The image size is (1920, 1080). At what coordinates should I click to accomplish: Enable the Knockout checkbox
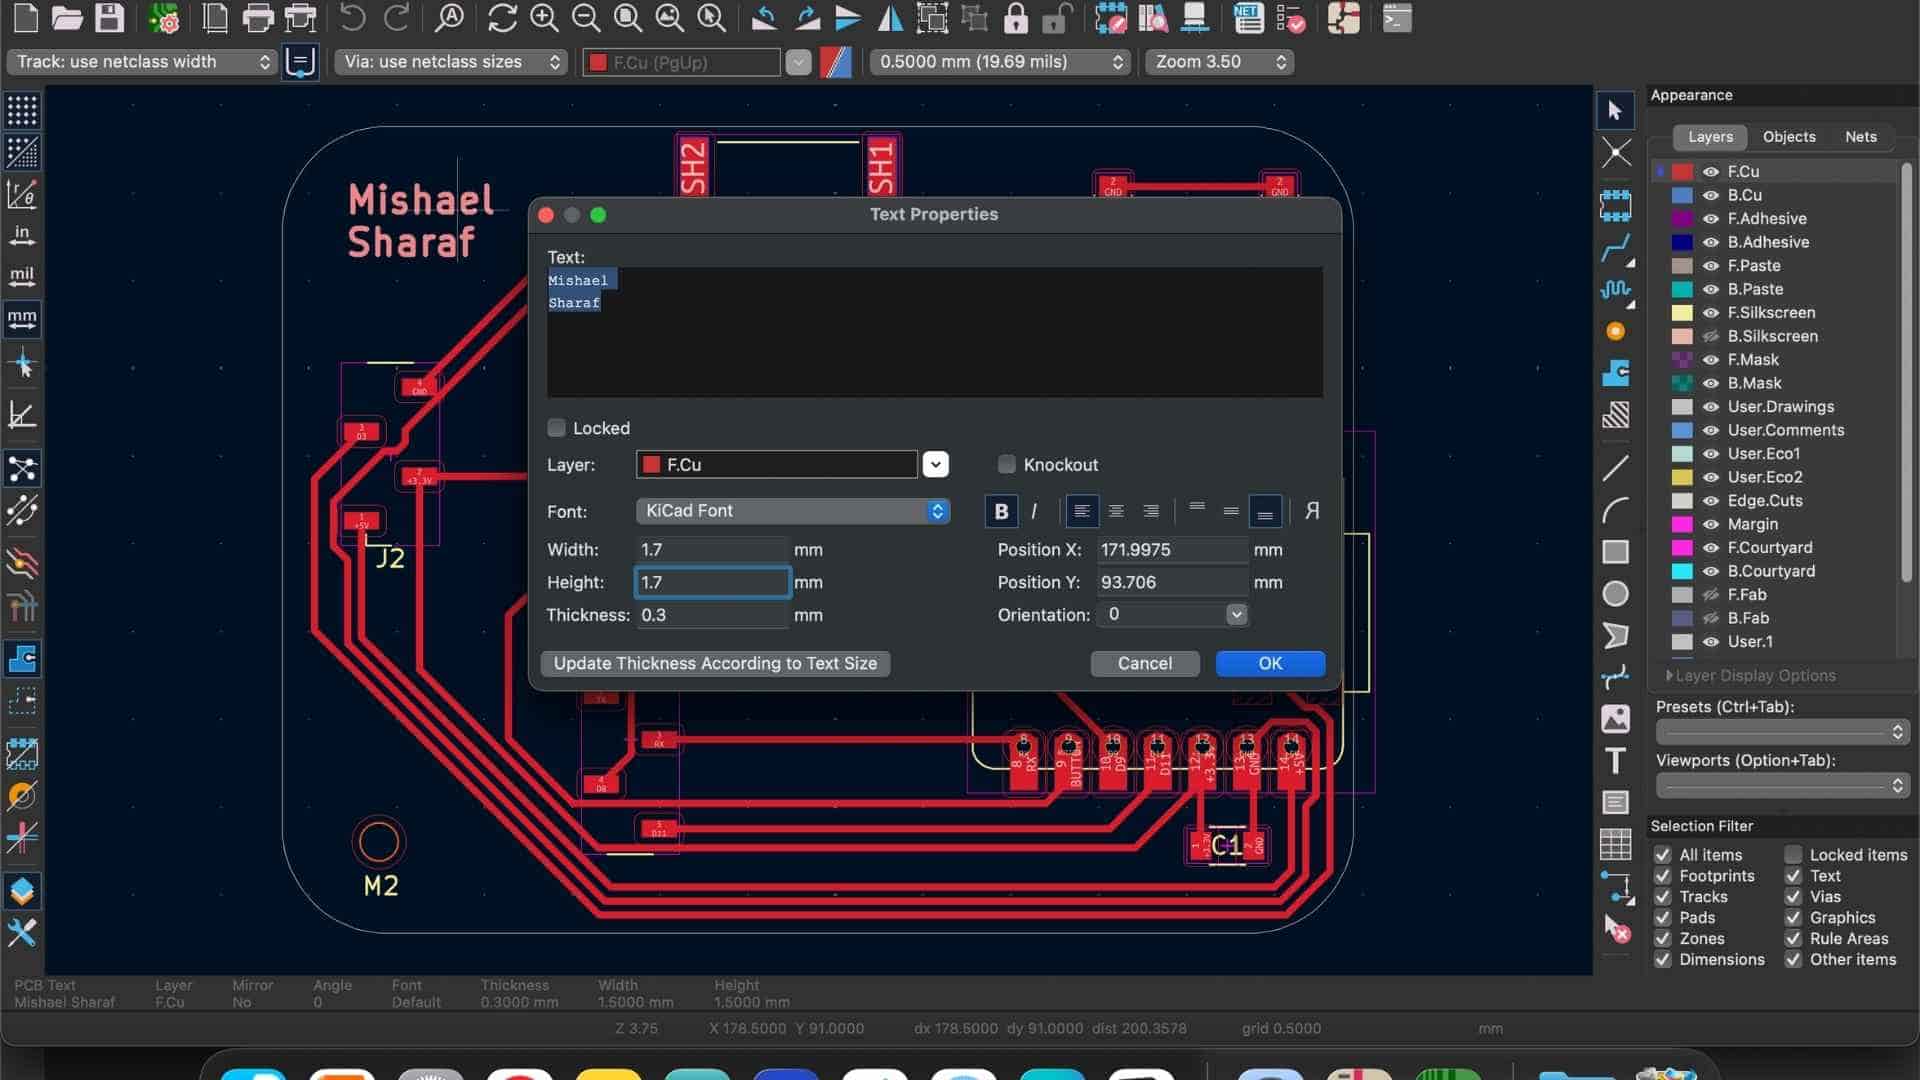pos(1007,464)
